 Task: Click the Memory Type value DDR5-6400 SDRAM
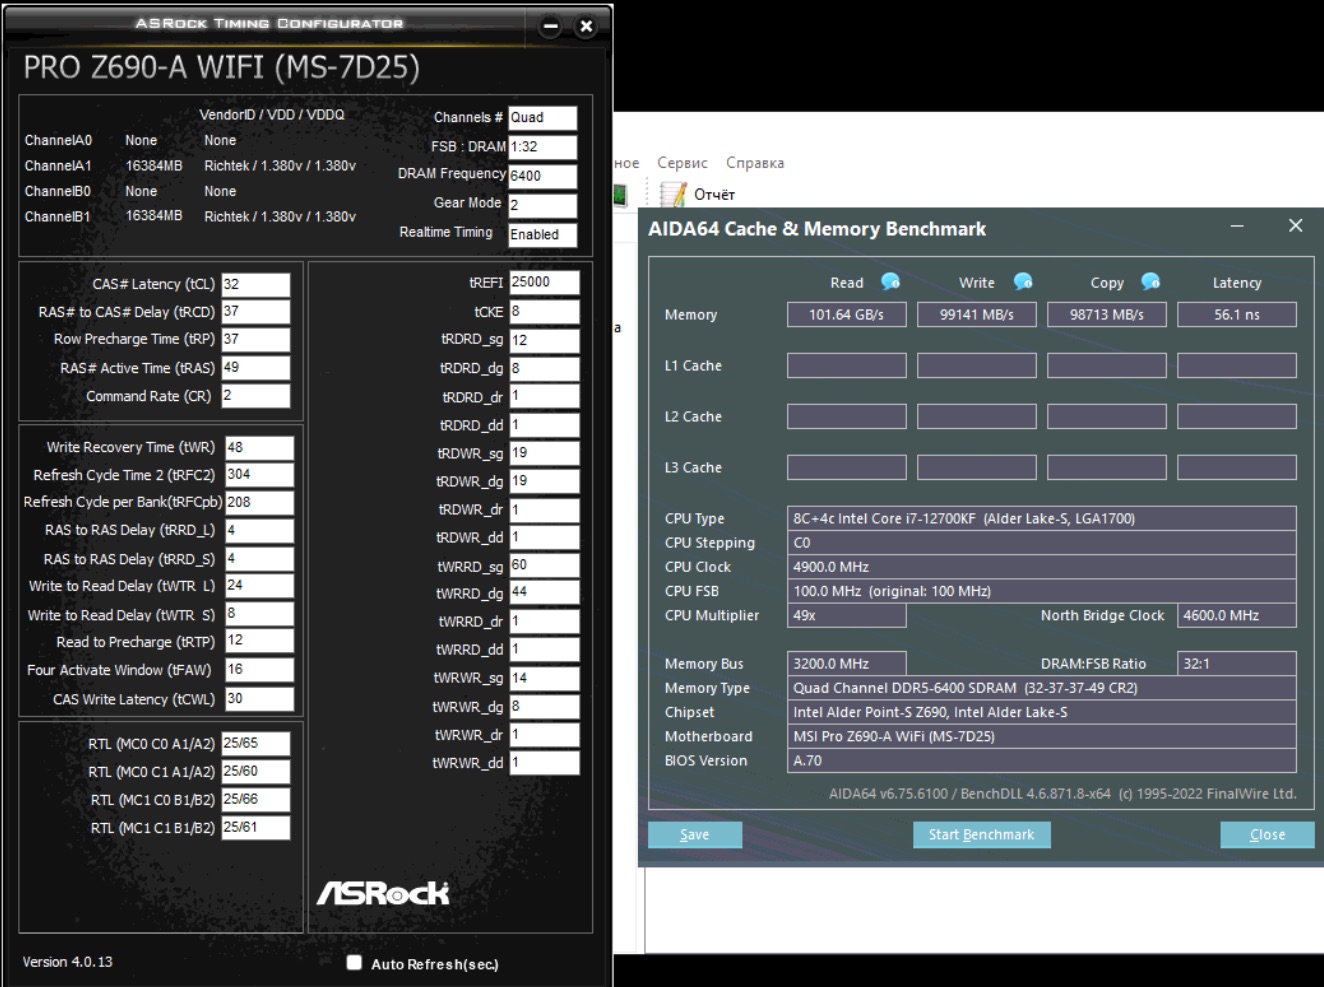coord(1041,688)
